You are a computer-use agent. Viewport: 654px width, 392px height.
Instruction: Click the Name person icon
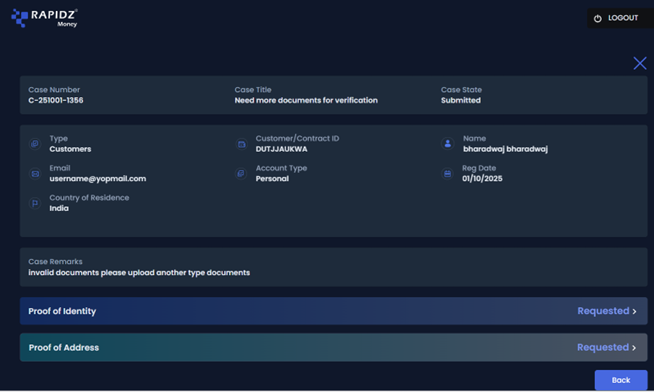pyautogui.click(x=448, y=144)
